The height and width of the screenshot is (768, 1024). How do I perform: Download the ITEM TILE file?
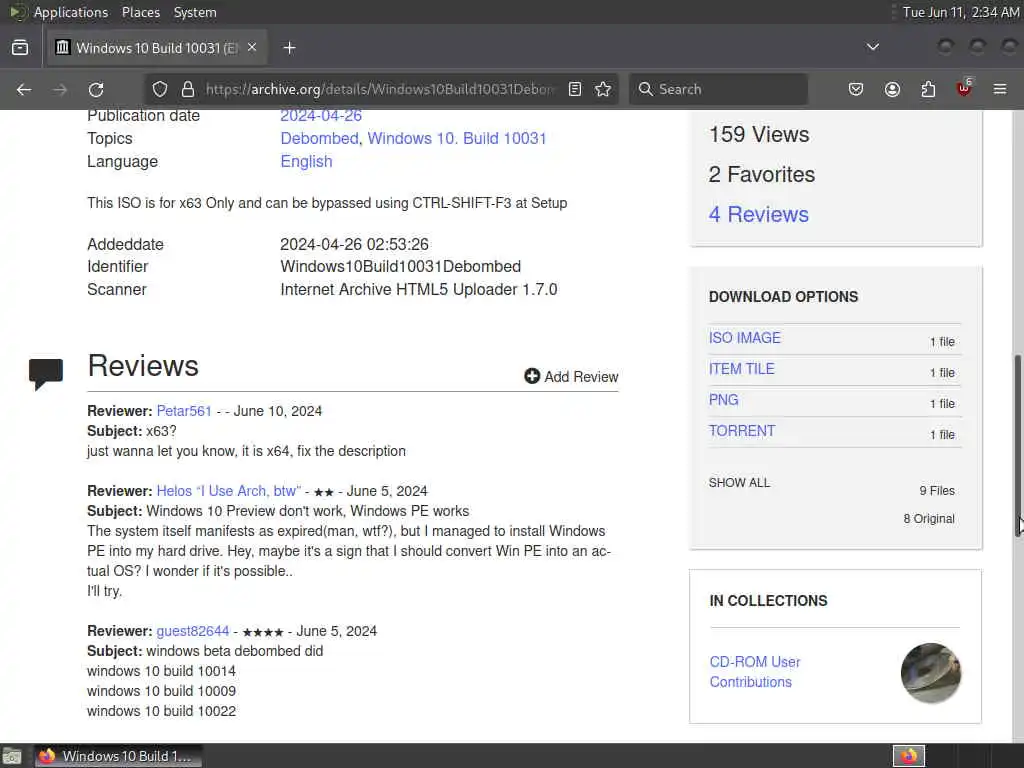[742, 369]
